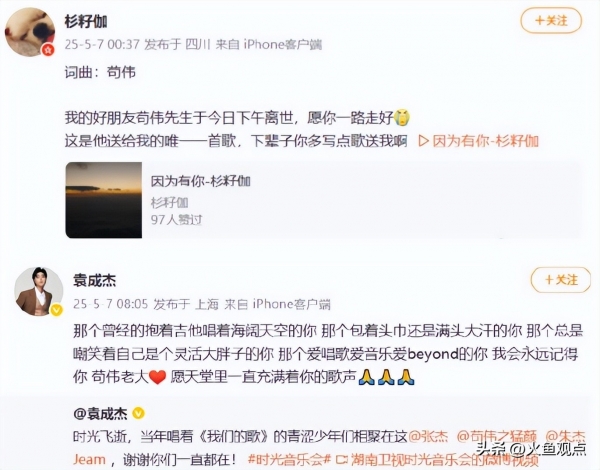
Task: Open the 因为有你-杉籽伽 music card title
Action: pyautogui.click(x=201, y=181)
